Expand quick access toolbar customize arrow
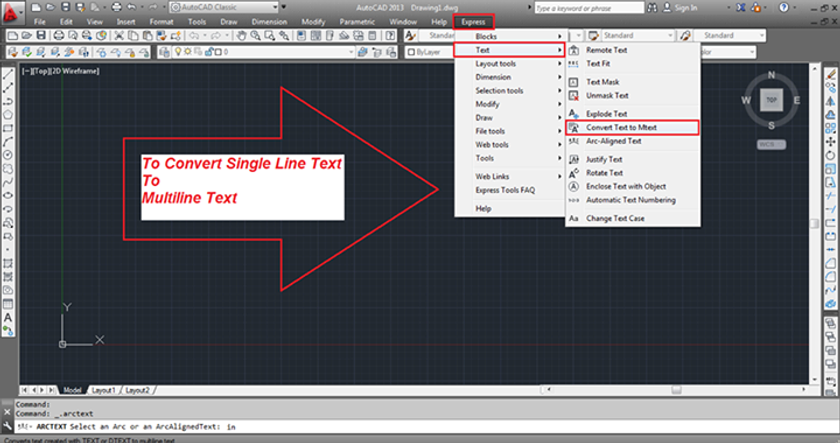 (284, 7)
